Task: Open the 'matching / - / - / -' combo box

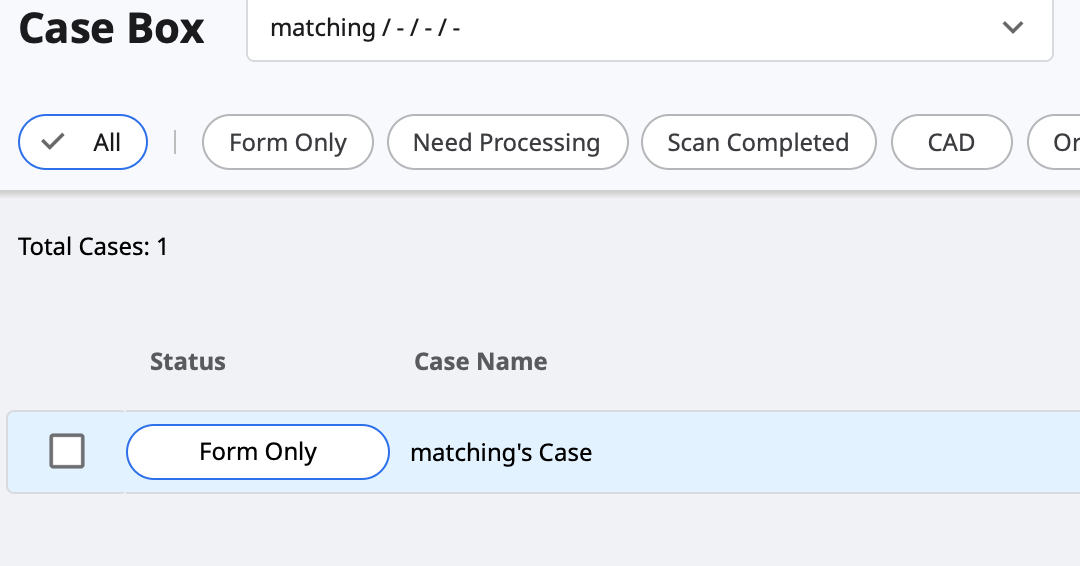Action: [x=650, y=29]
